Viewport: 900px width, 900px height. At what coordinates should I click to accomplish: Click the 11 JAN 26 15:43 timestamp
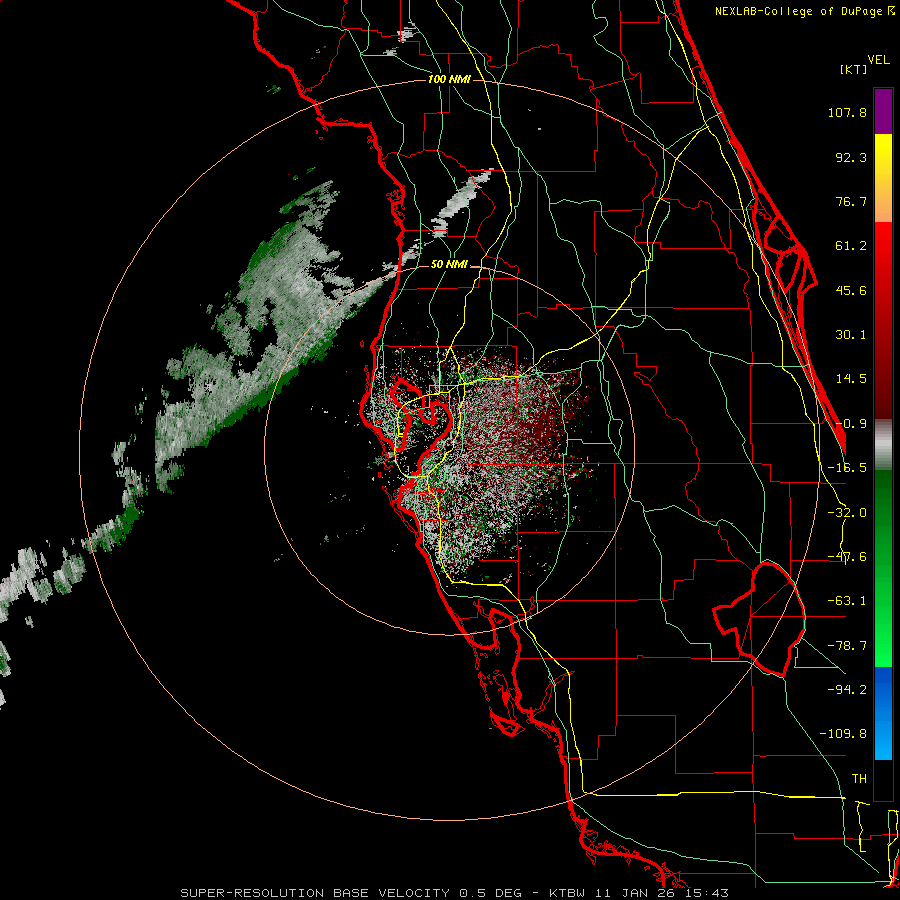click(x=662, y=893)
